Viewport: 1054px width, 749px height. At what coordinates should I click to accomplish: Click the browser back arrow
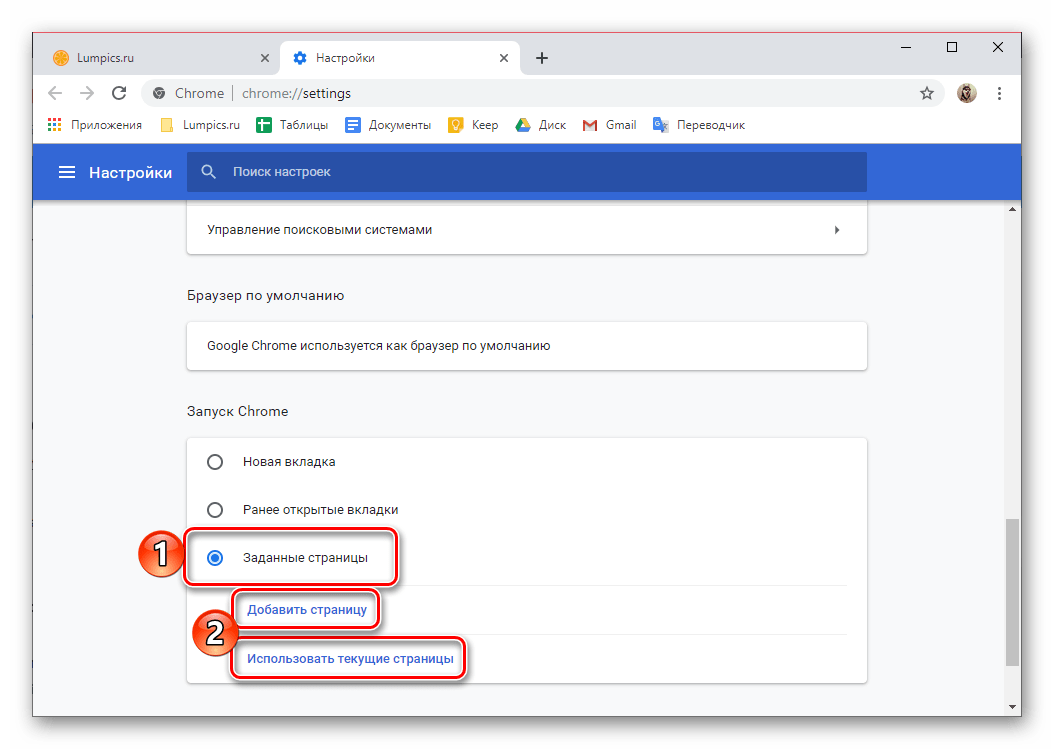tap(55, 93)
